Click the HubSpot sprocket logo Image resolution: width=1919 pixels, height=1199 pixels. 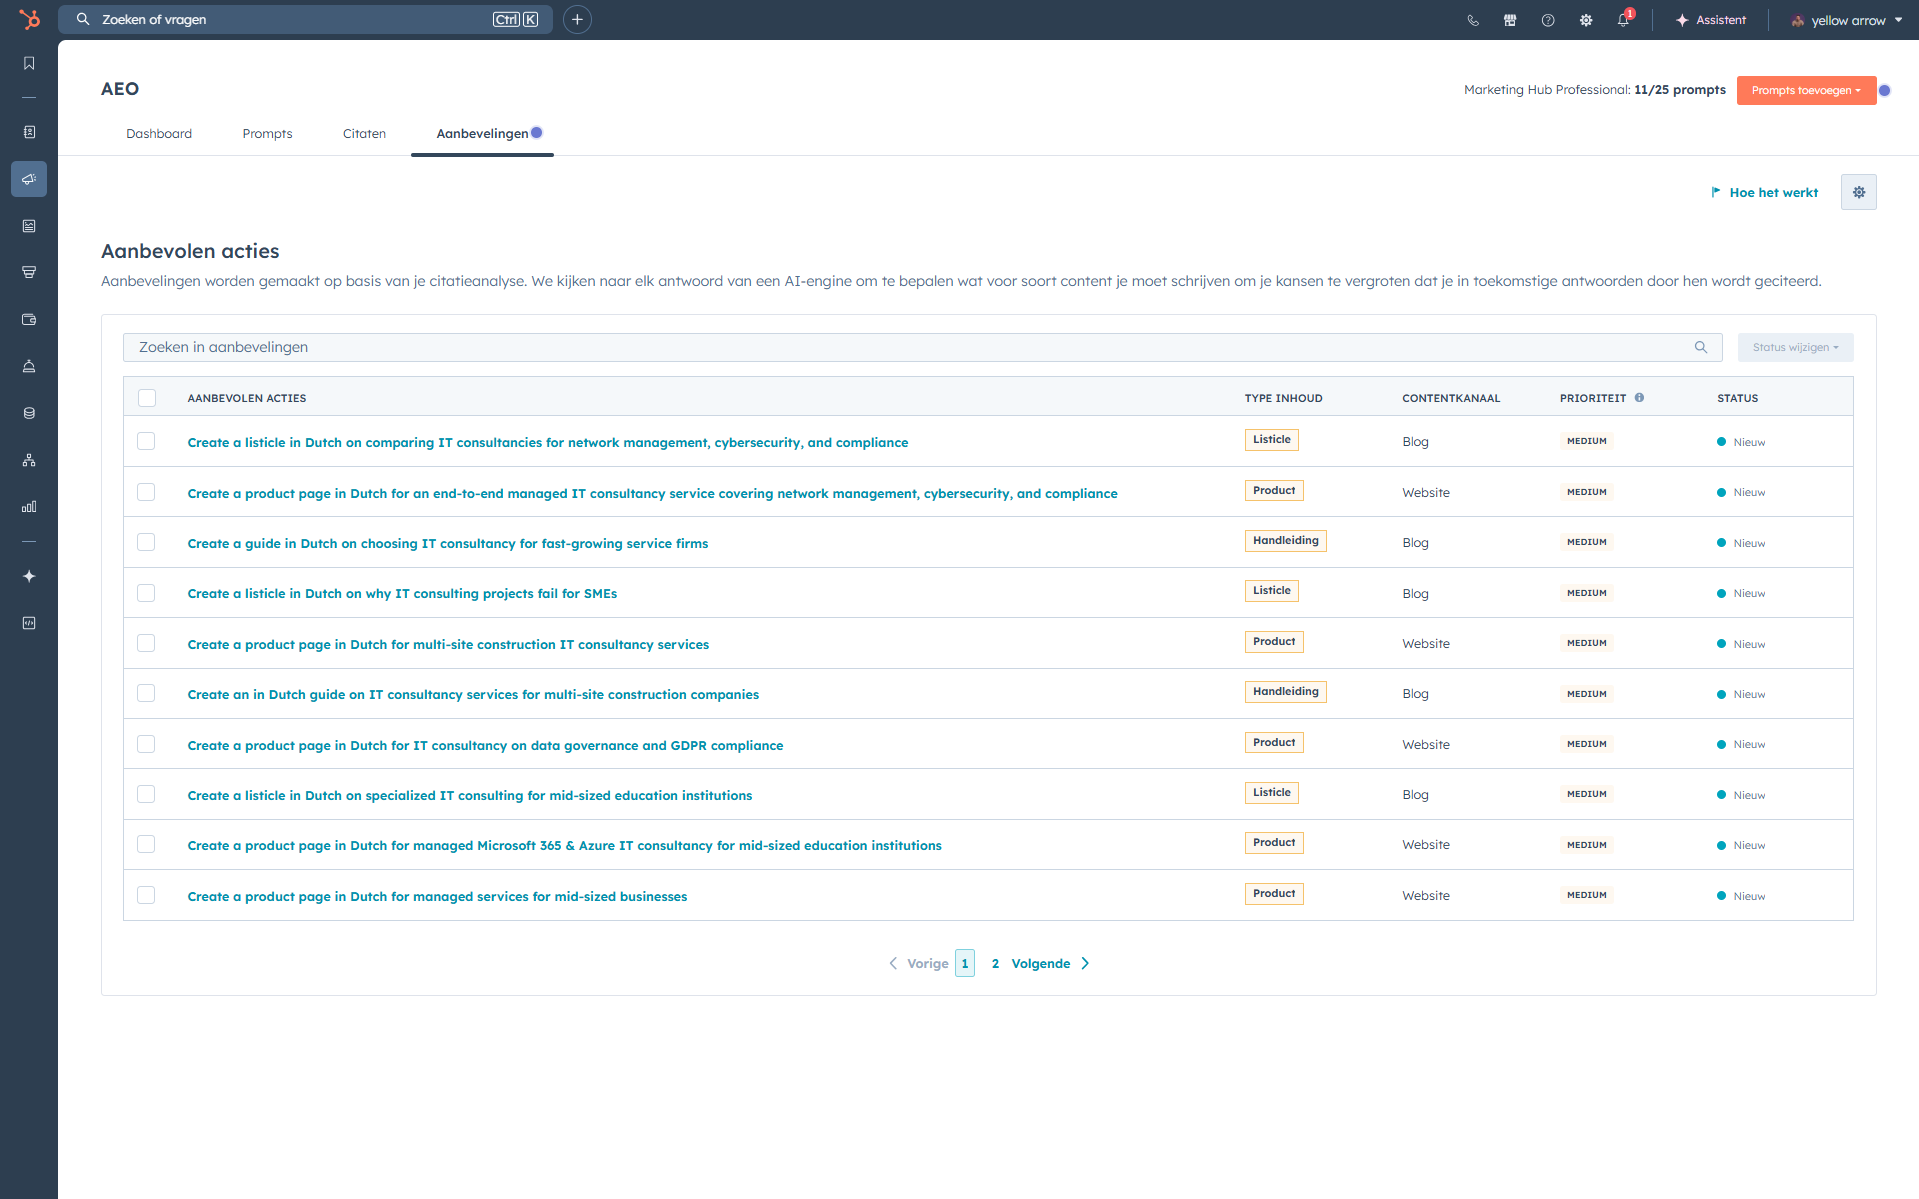[x=29, y=19]
